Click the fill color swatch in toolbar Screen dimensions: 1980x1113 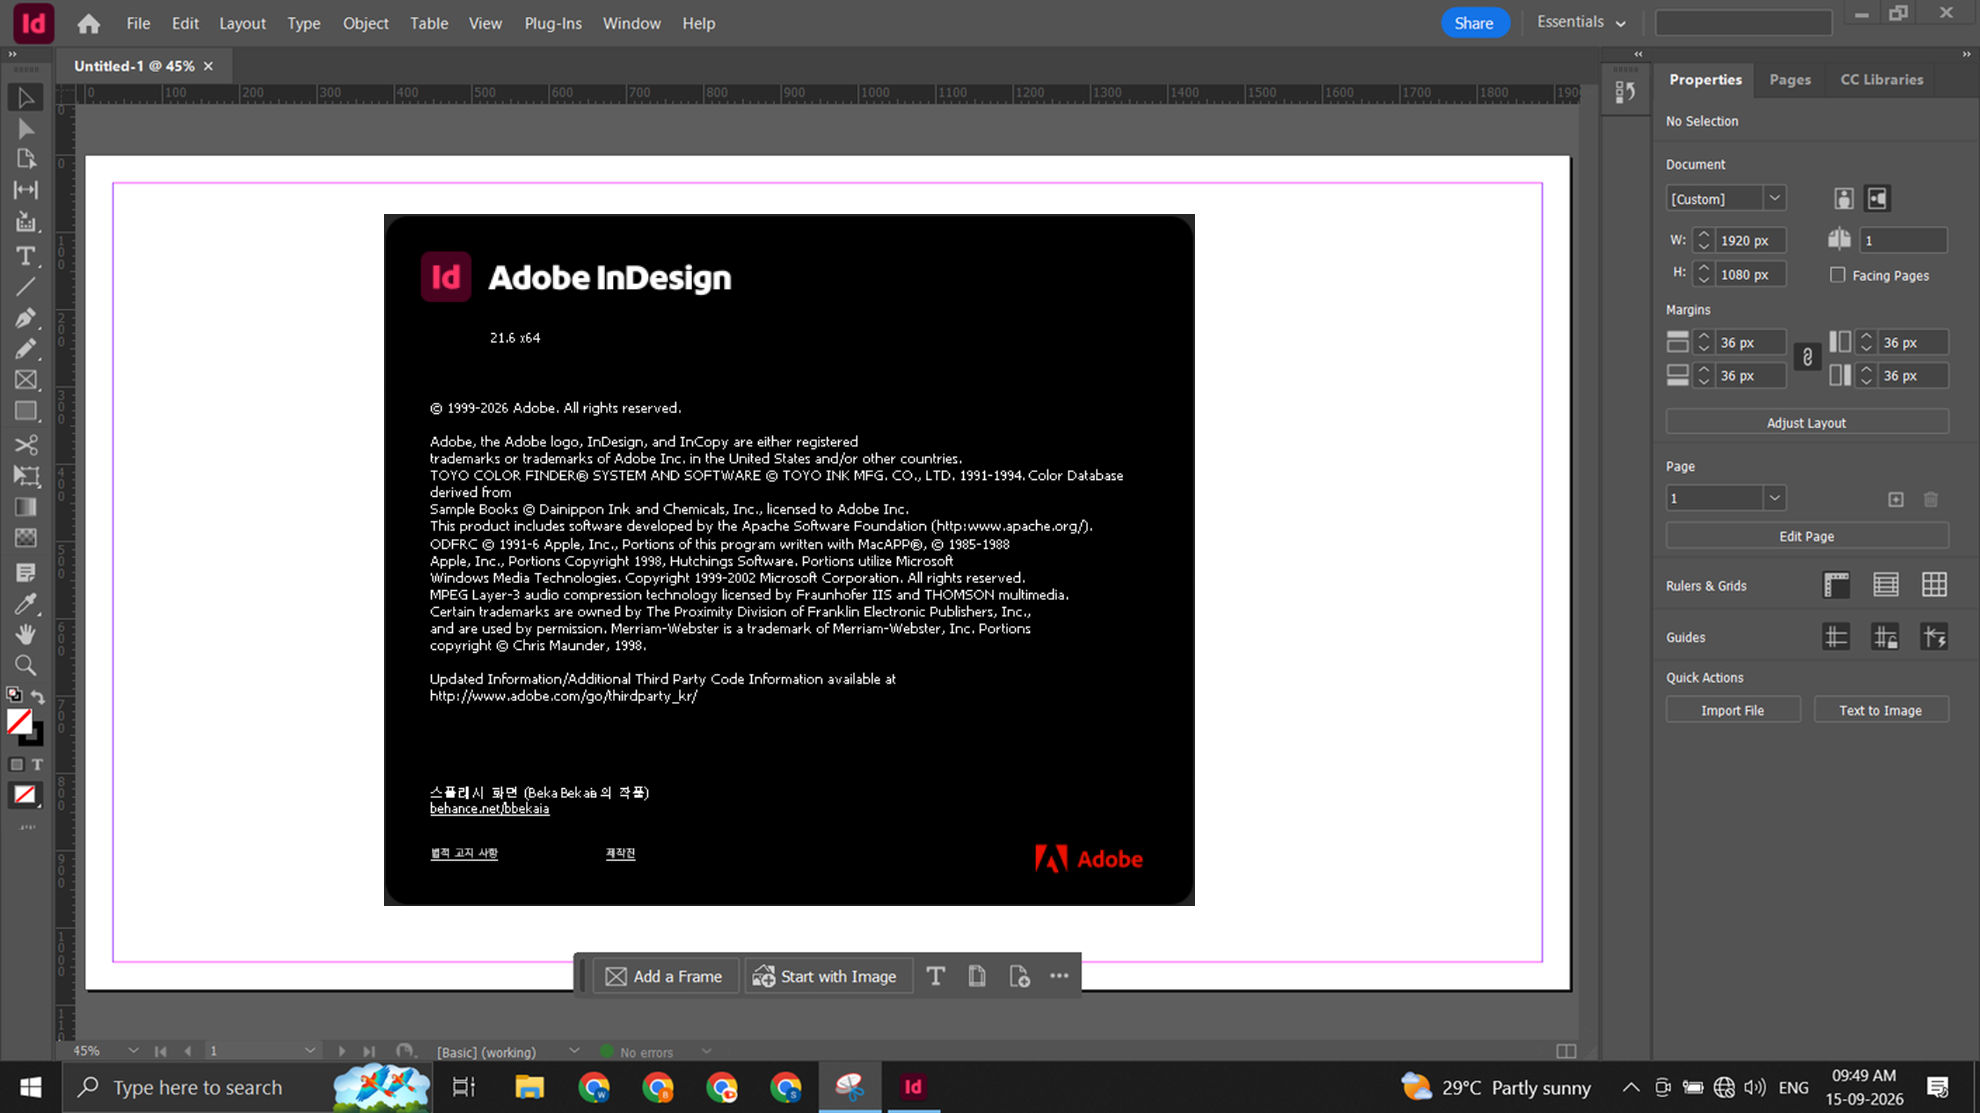[19, 721]
